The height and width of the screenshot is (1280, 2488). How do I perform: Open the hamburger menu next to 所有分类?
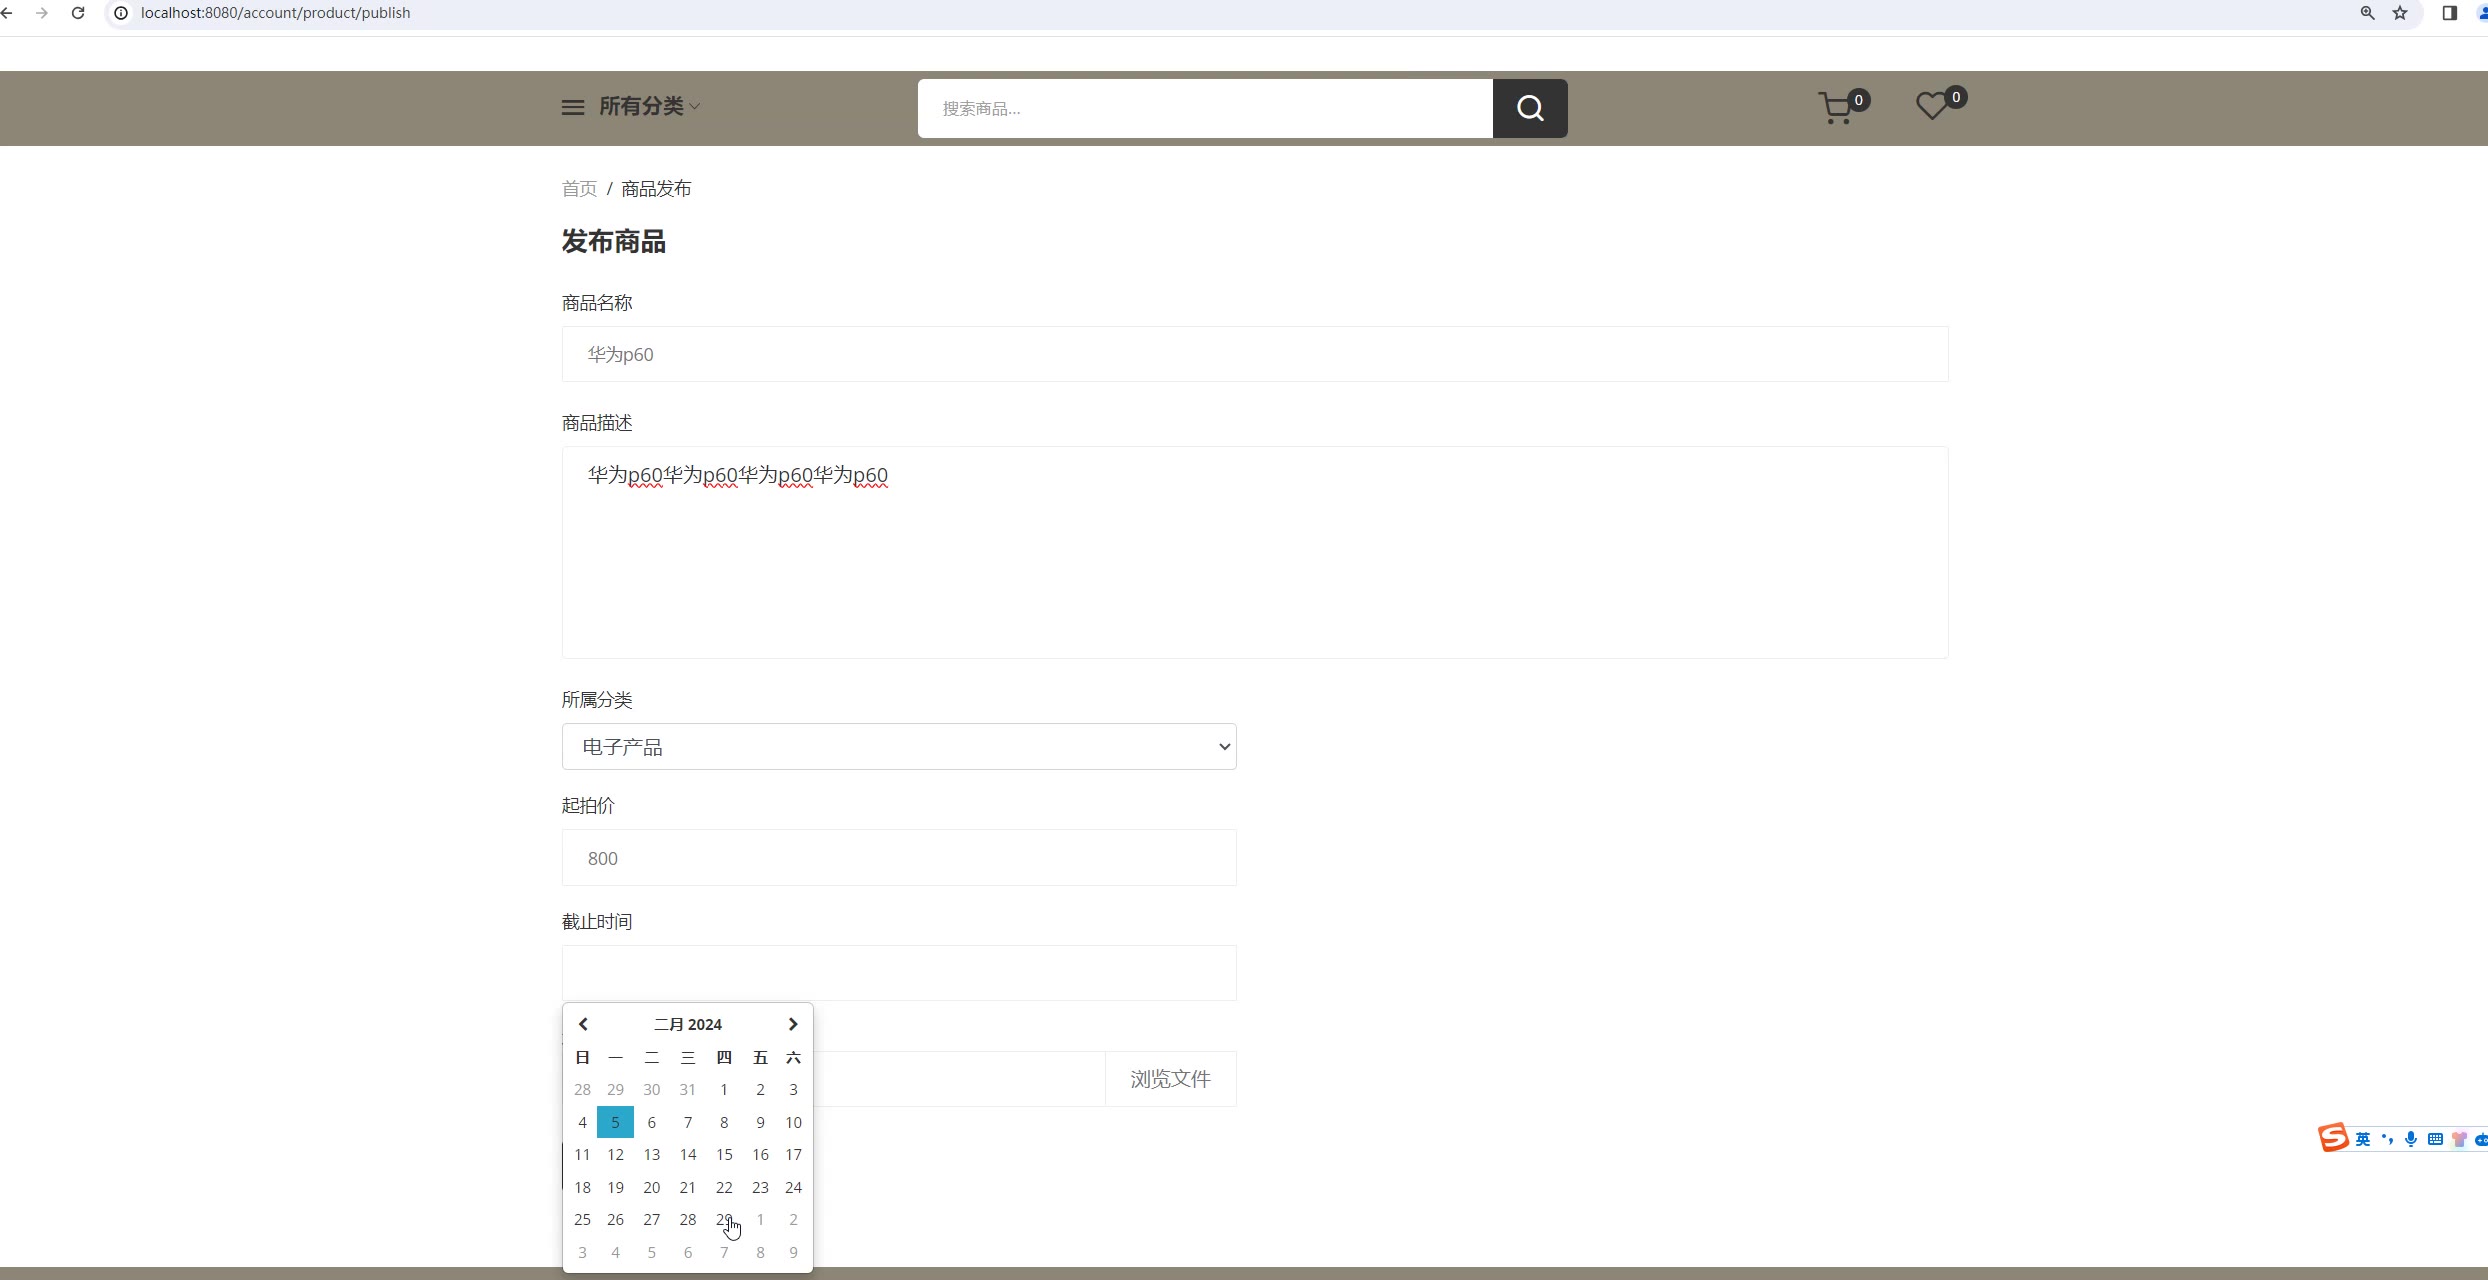[573, 107]
